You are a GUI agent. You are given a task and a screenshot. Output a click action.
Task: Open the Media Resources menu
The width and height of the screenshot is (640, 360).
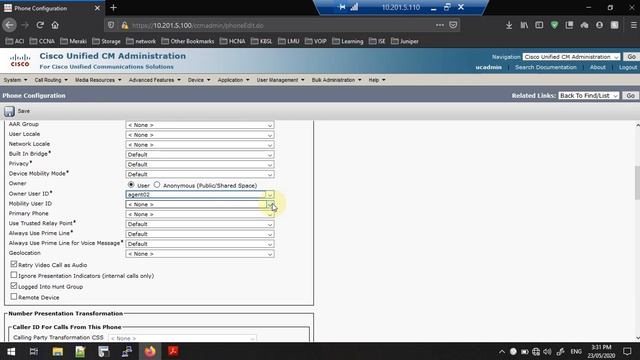pos(98,80)
